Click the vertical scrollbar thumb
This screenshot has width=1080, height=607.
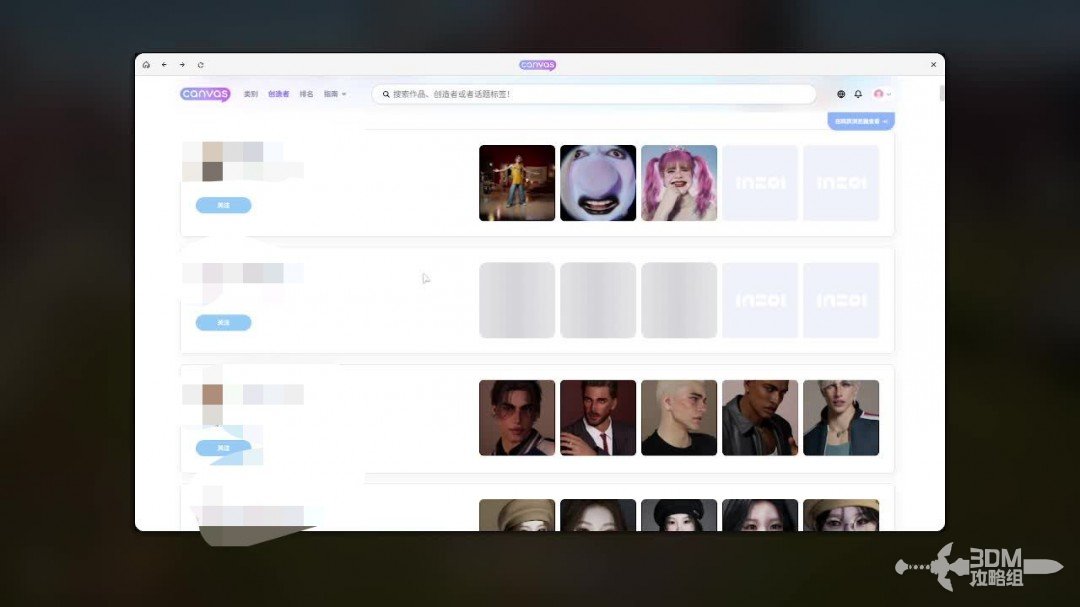(941, 92)
